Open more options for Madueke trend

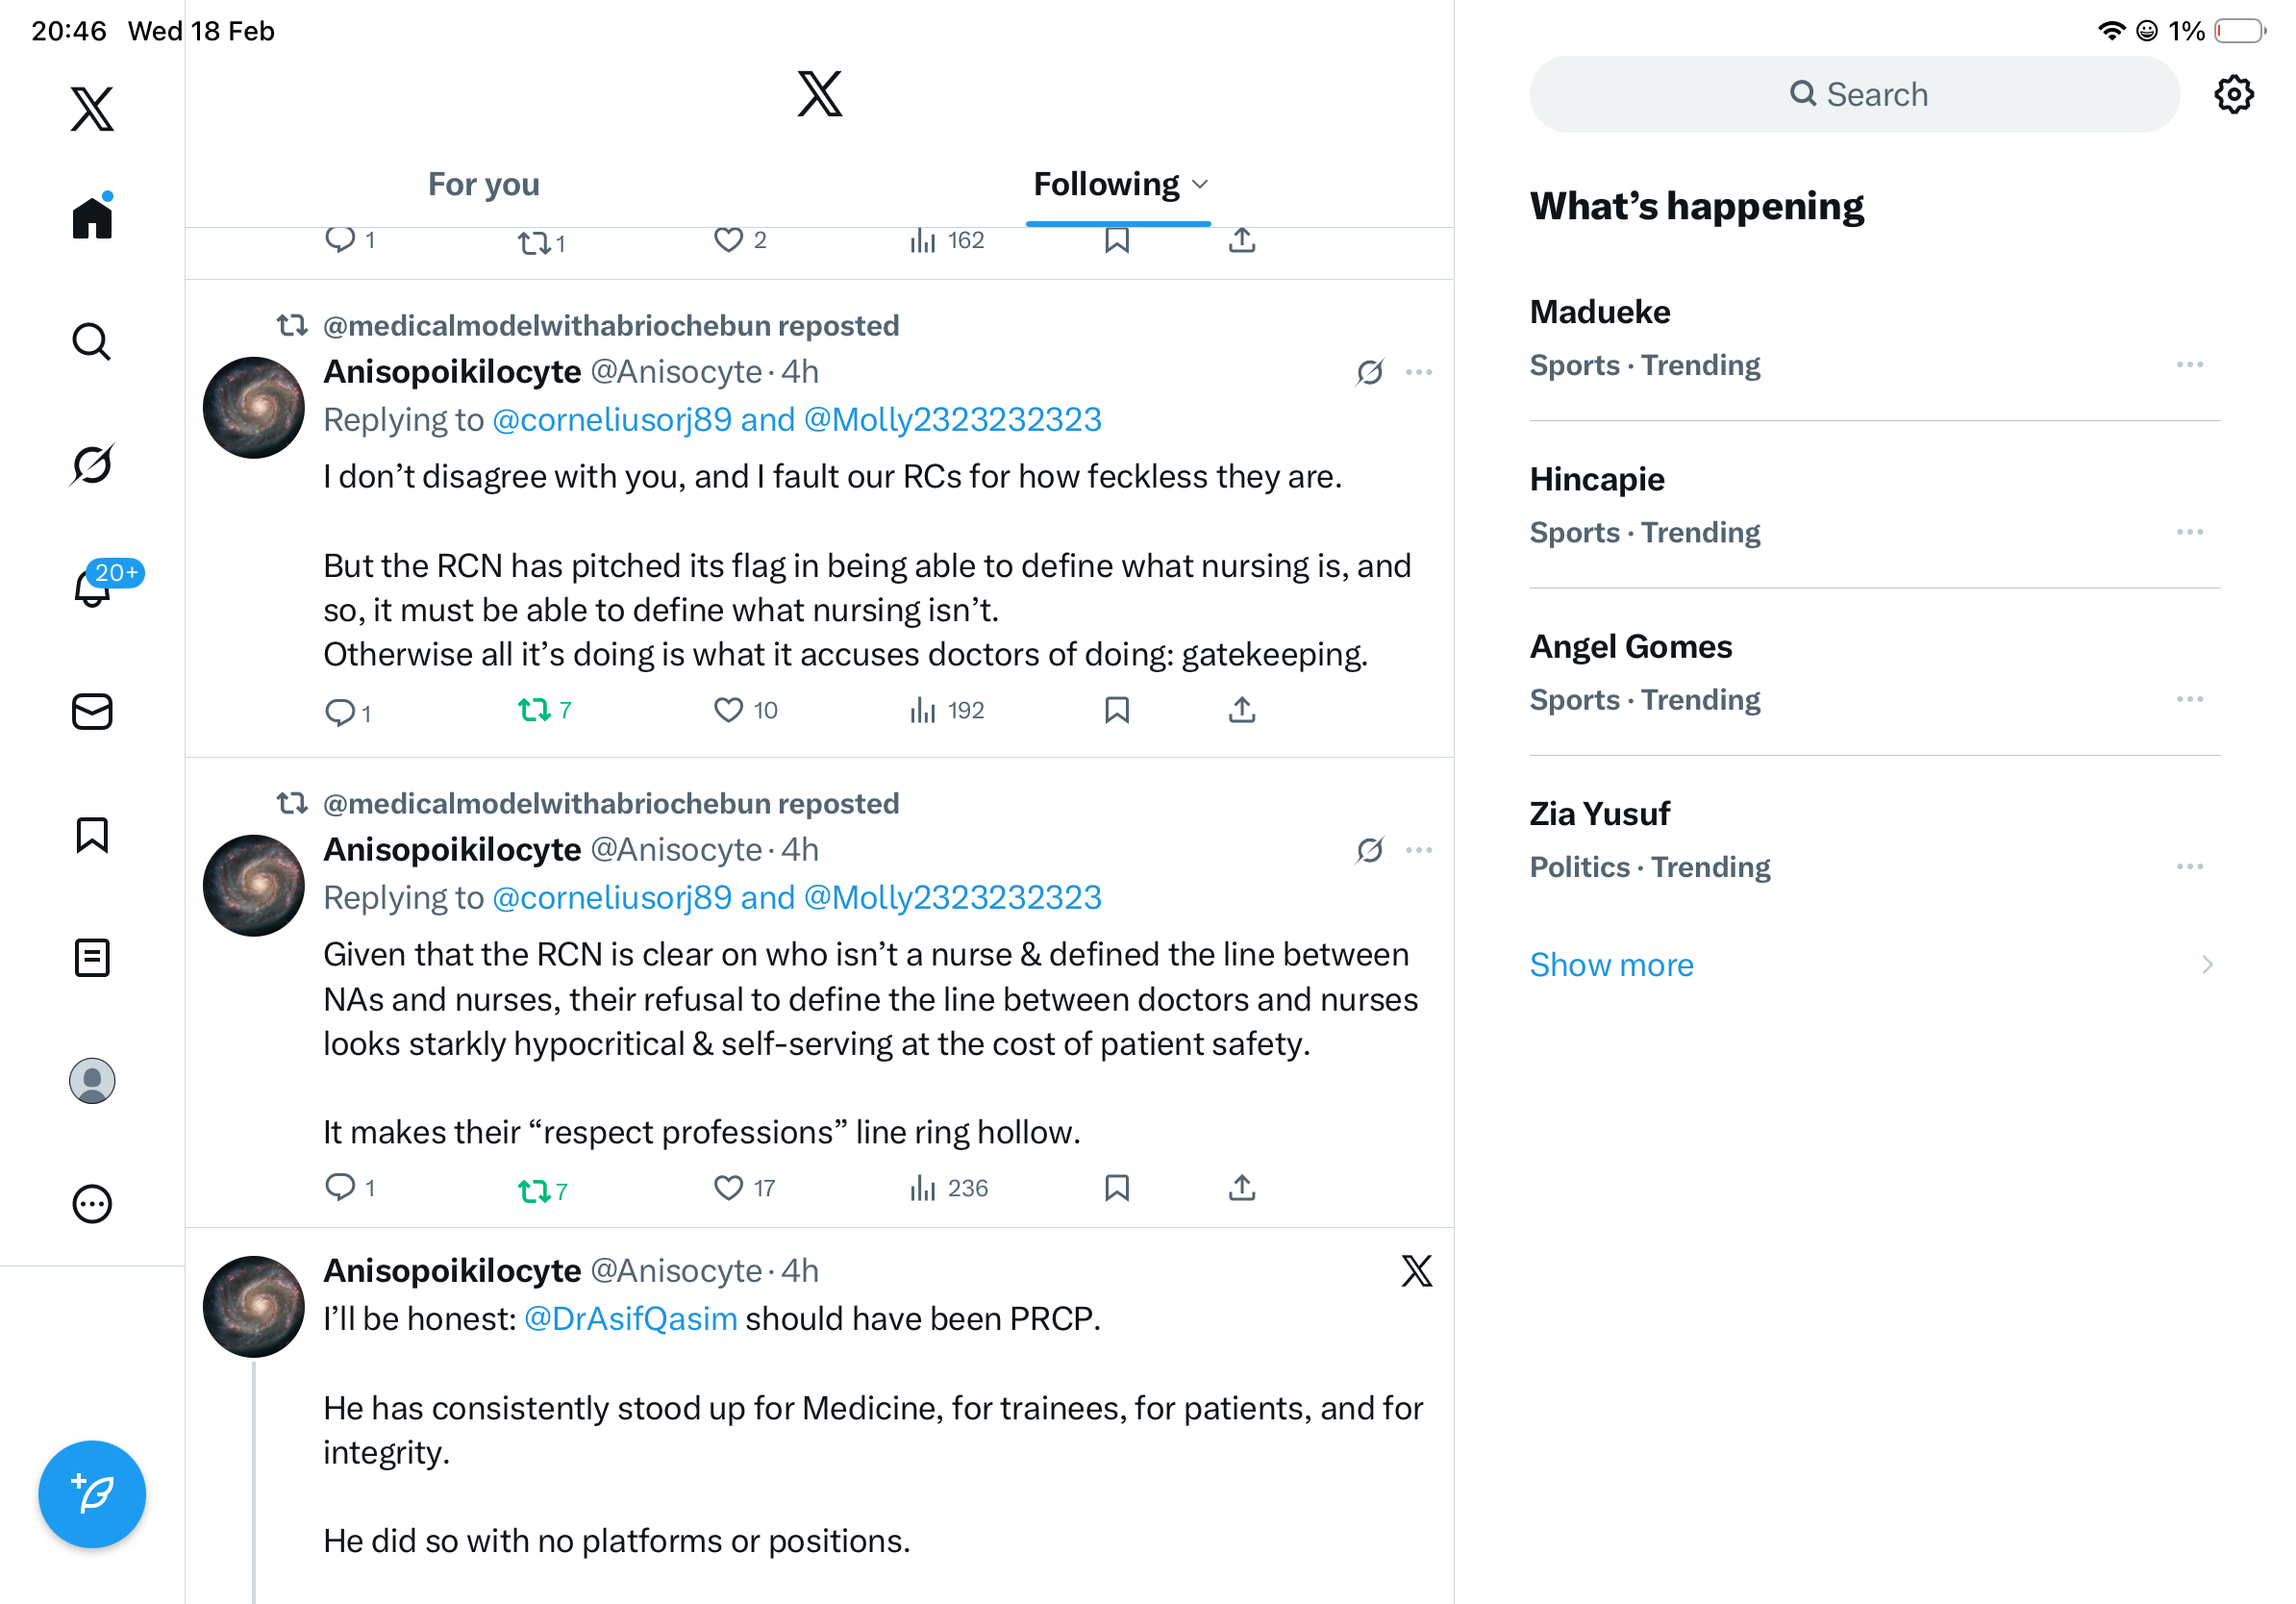(2189, 365)
